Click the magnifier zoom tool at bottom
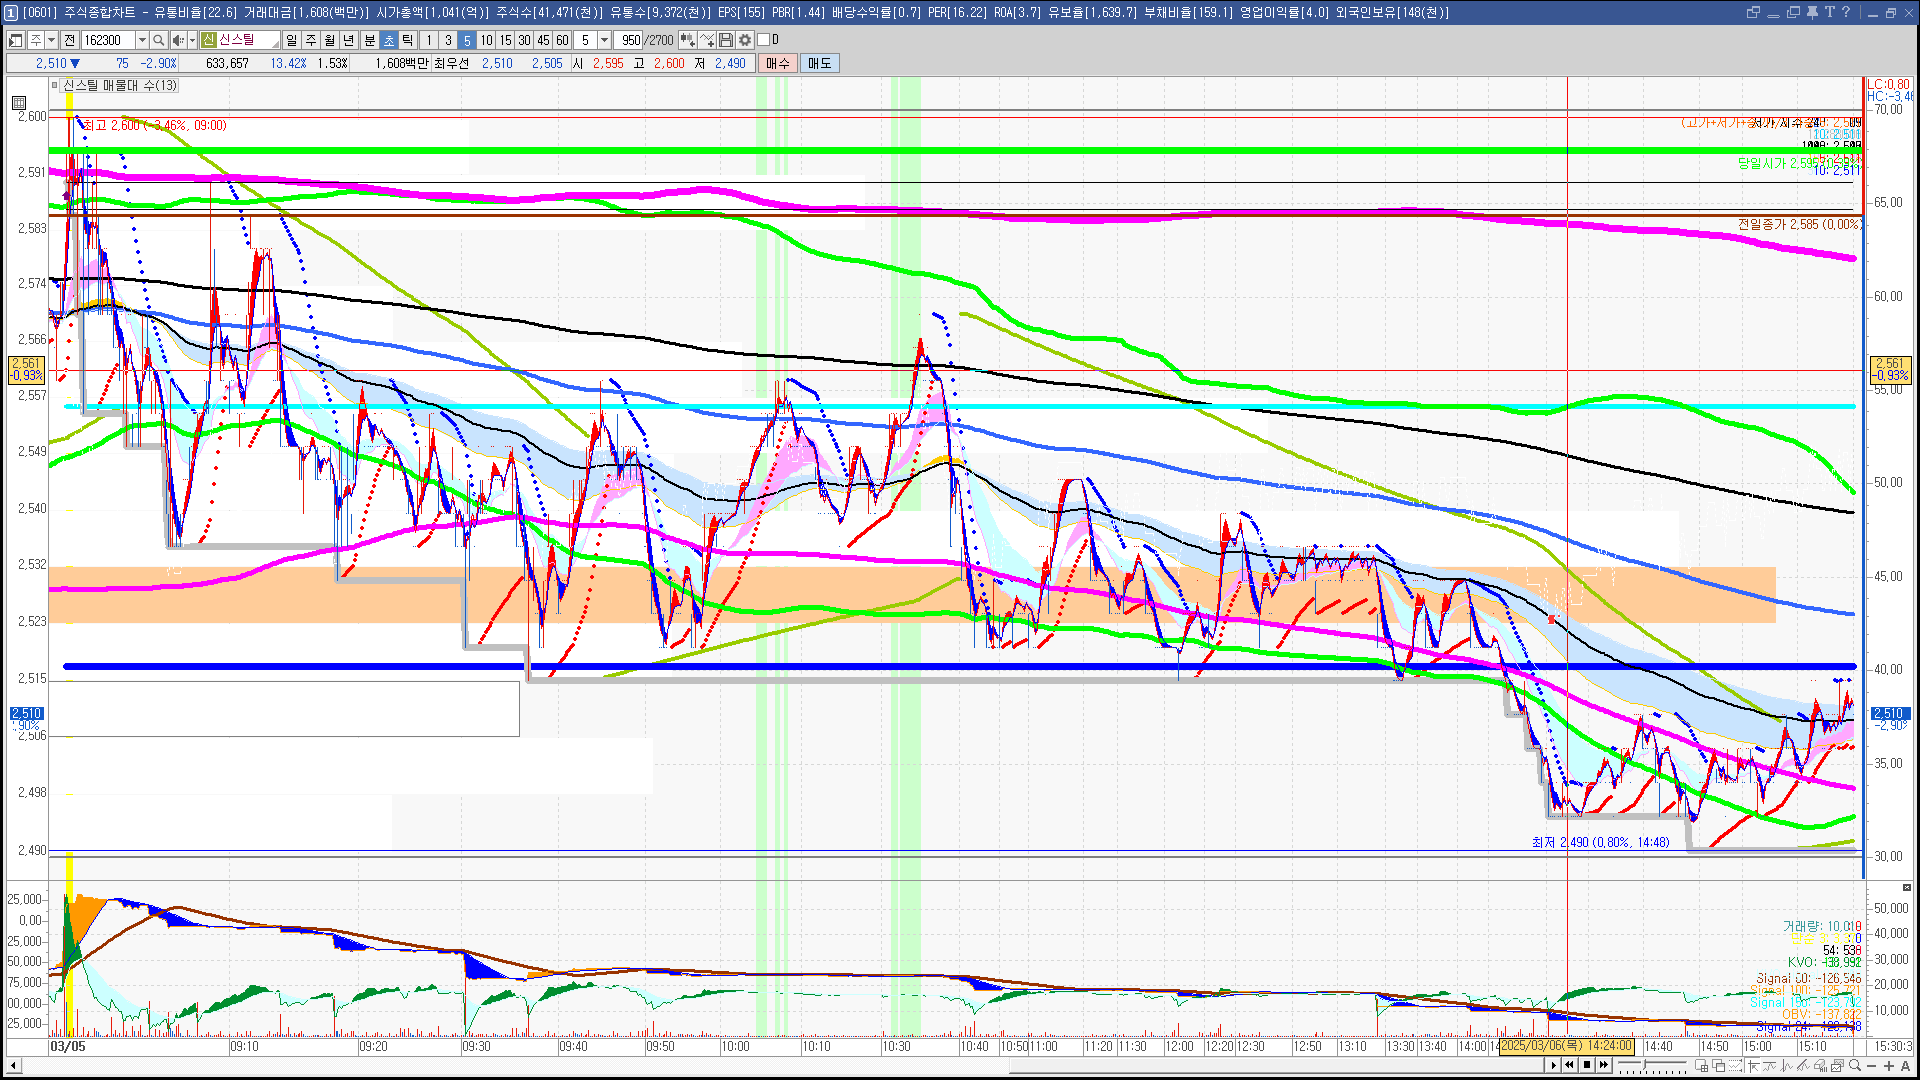Screen dimensions: 1920x1080 coord(1856,1066)
